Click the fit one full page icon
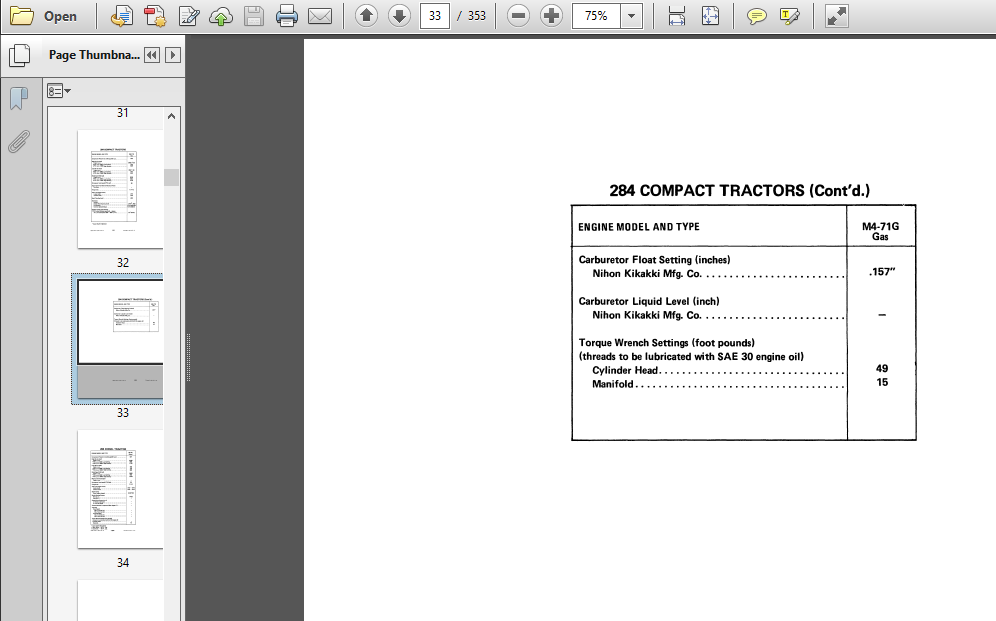 (x=710, y=16)
